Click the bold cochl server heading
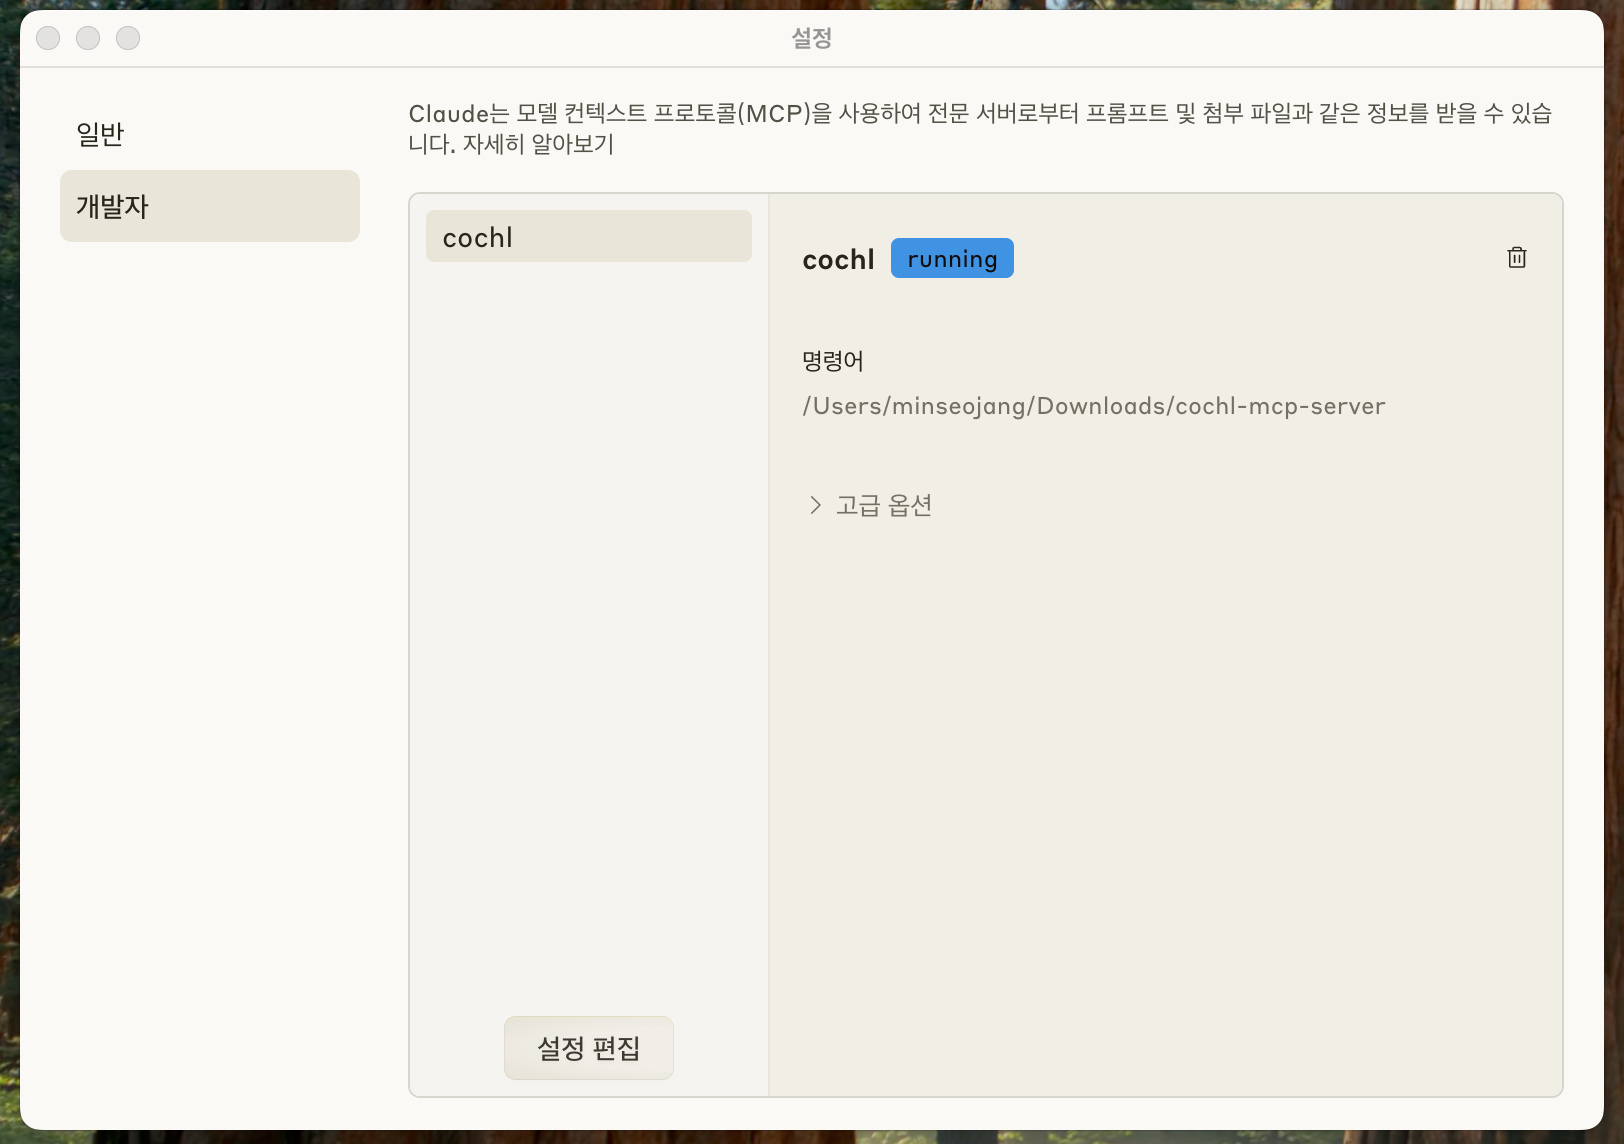1624x1144 pixels. pyautogui.click(x=838, y=260)
